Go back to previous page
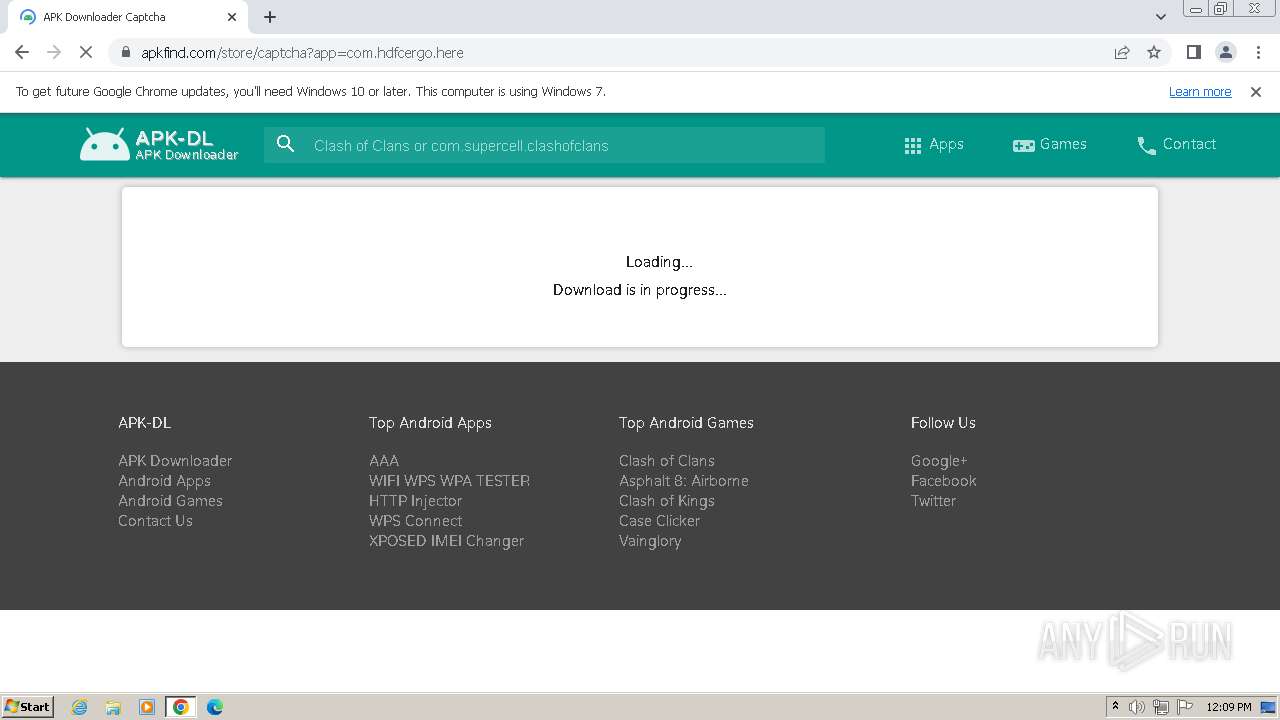Screen dimensions: 1280x720 22,52
